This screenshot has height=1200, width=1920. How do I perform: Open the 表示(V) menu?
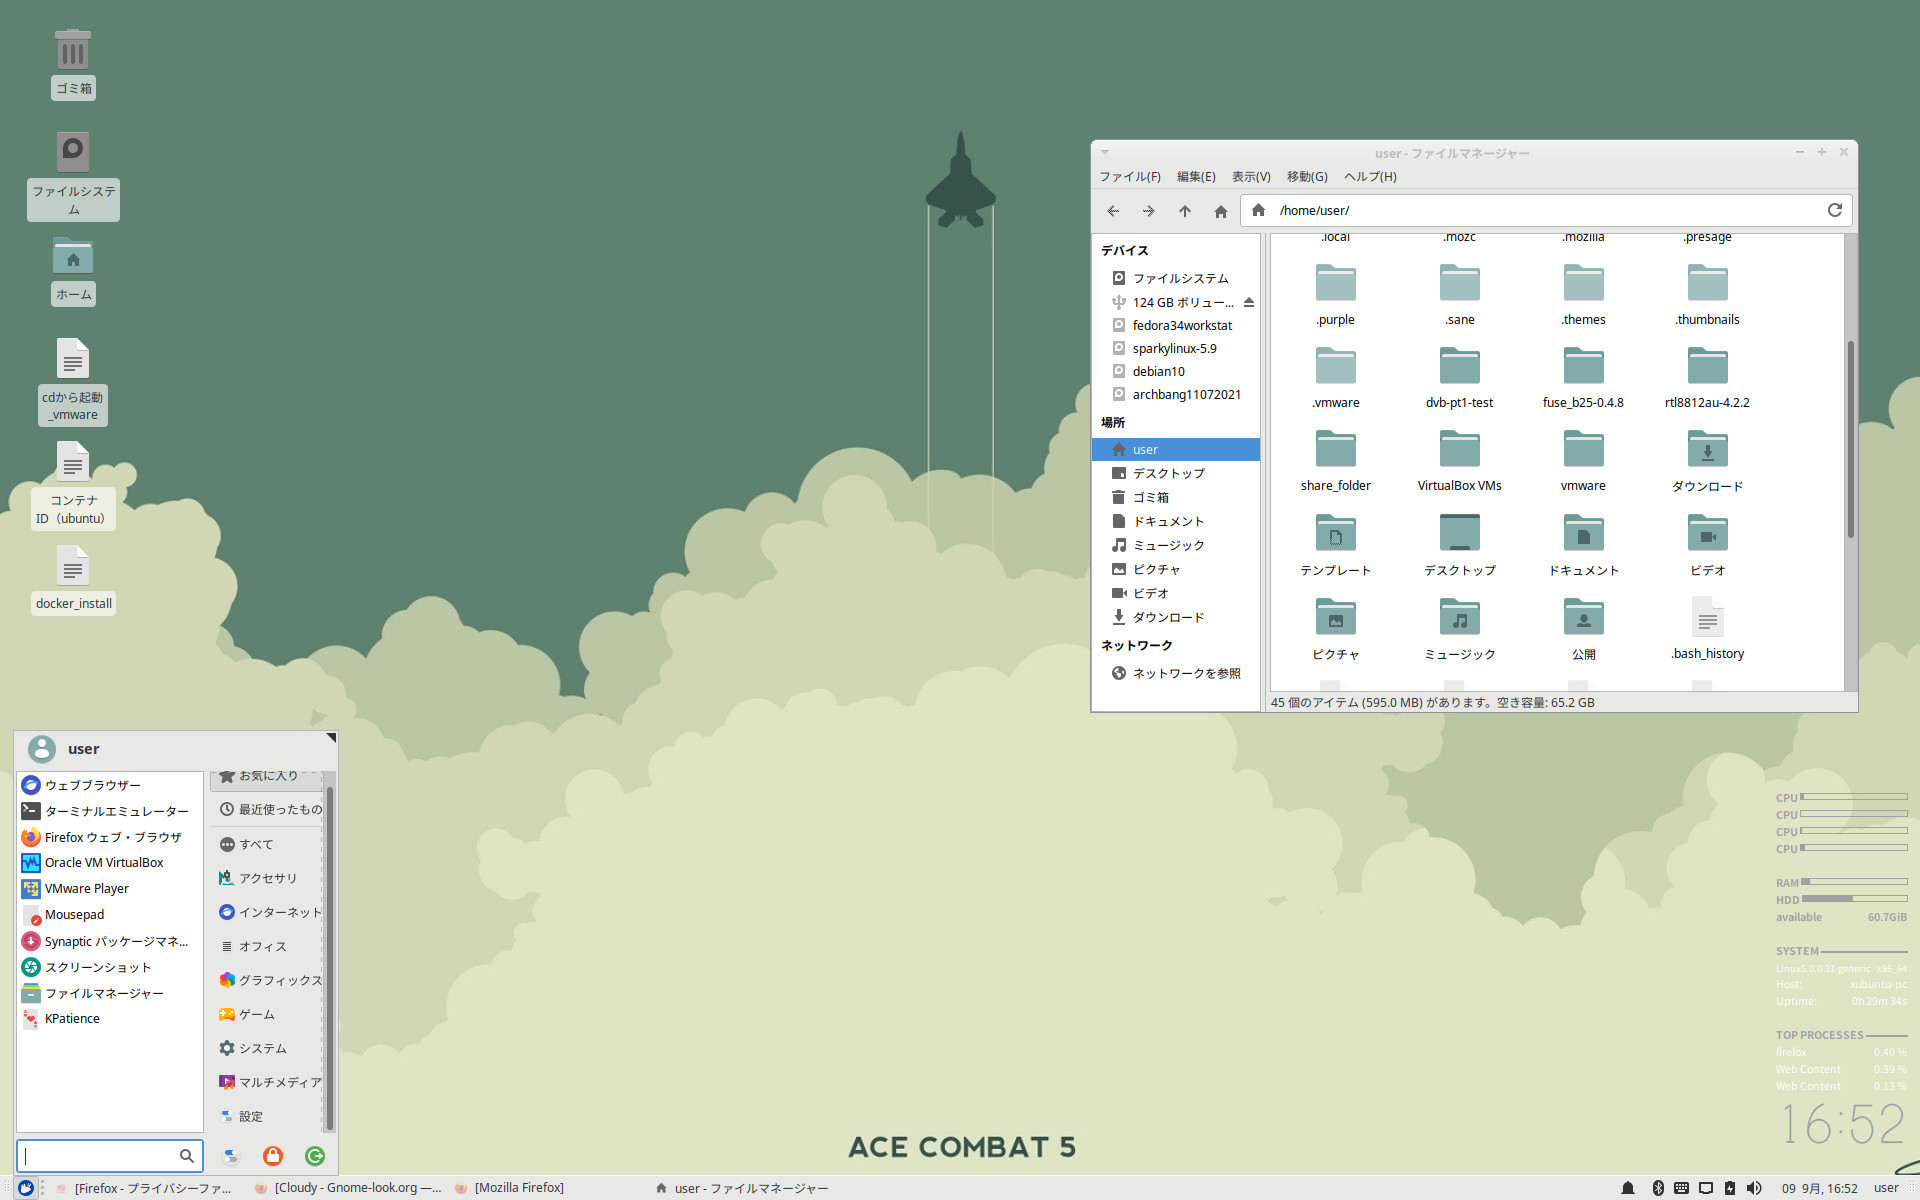[1251, 177]
